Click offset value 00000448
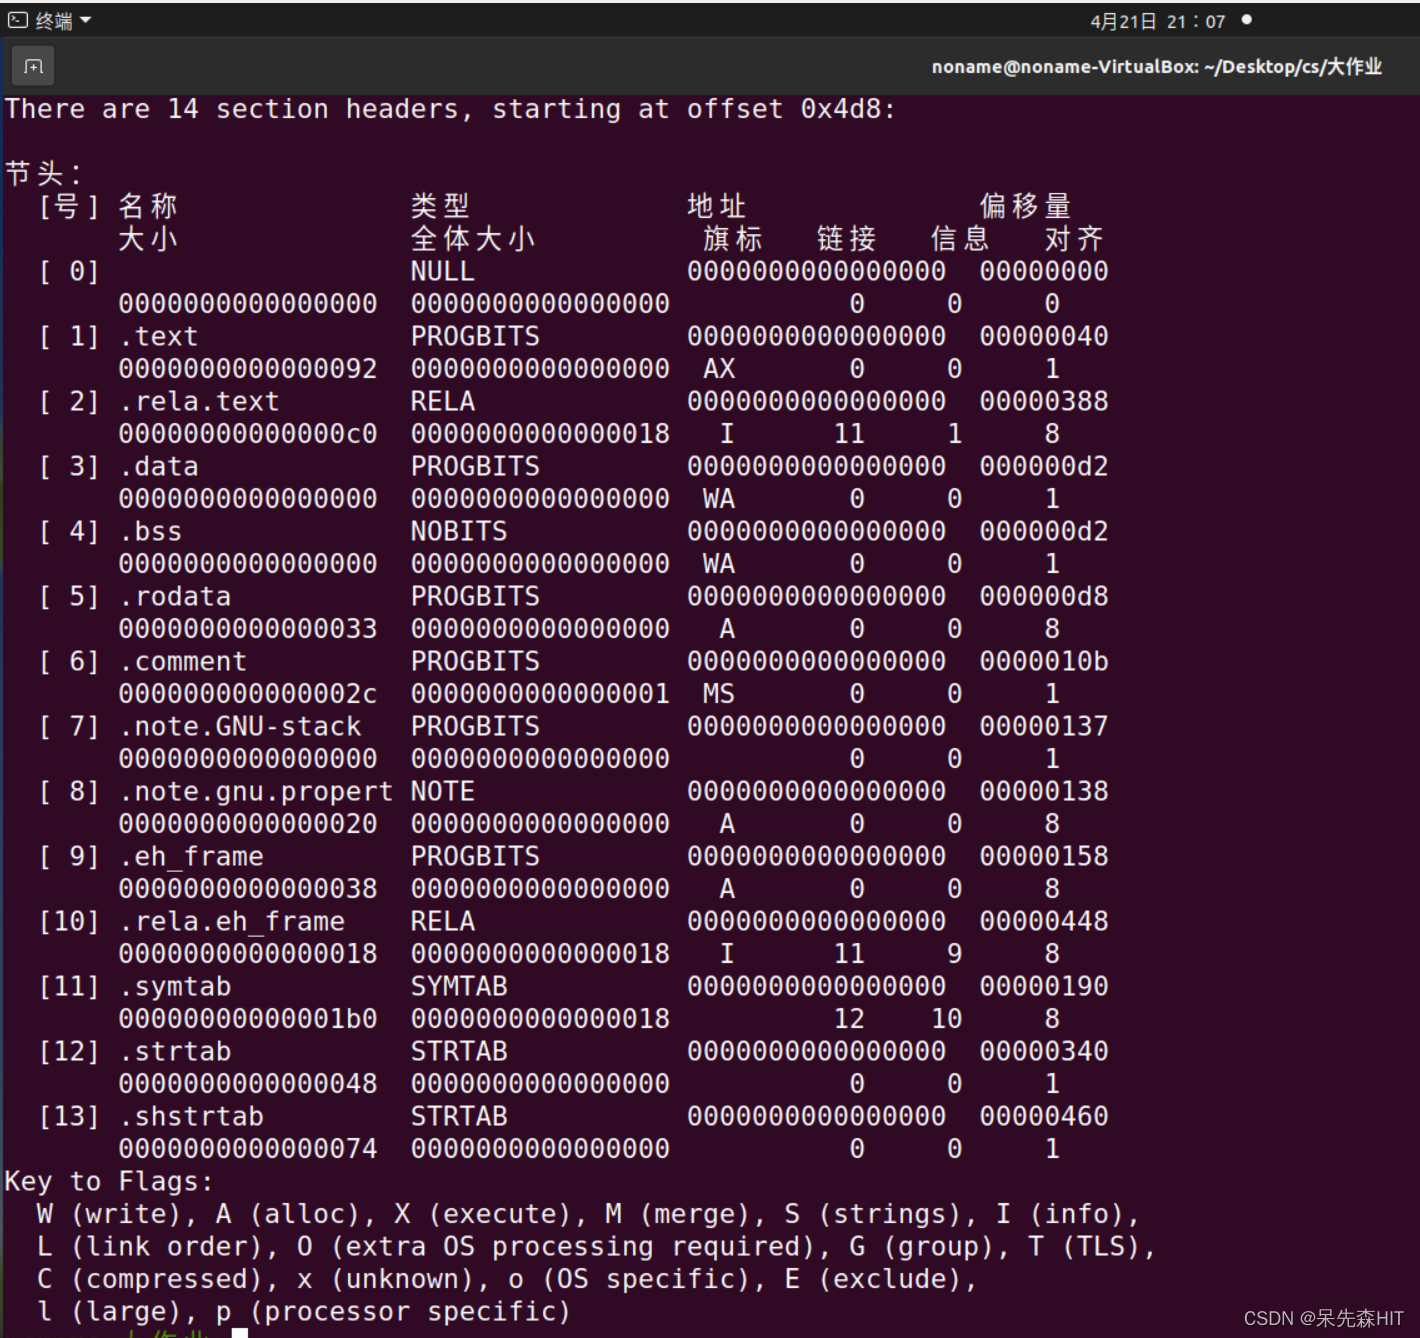Viewport: 1420px width, 1338px height. click(1044, 922)
